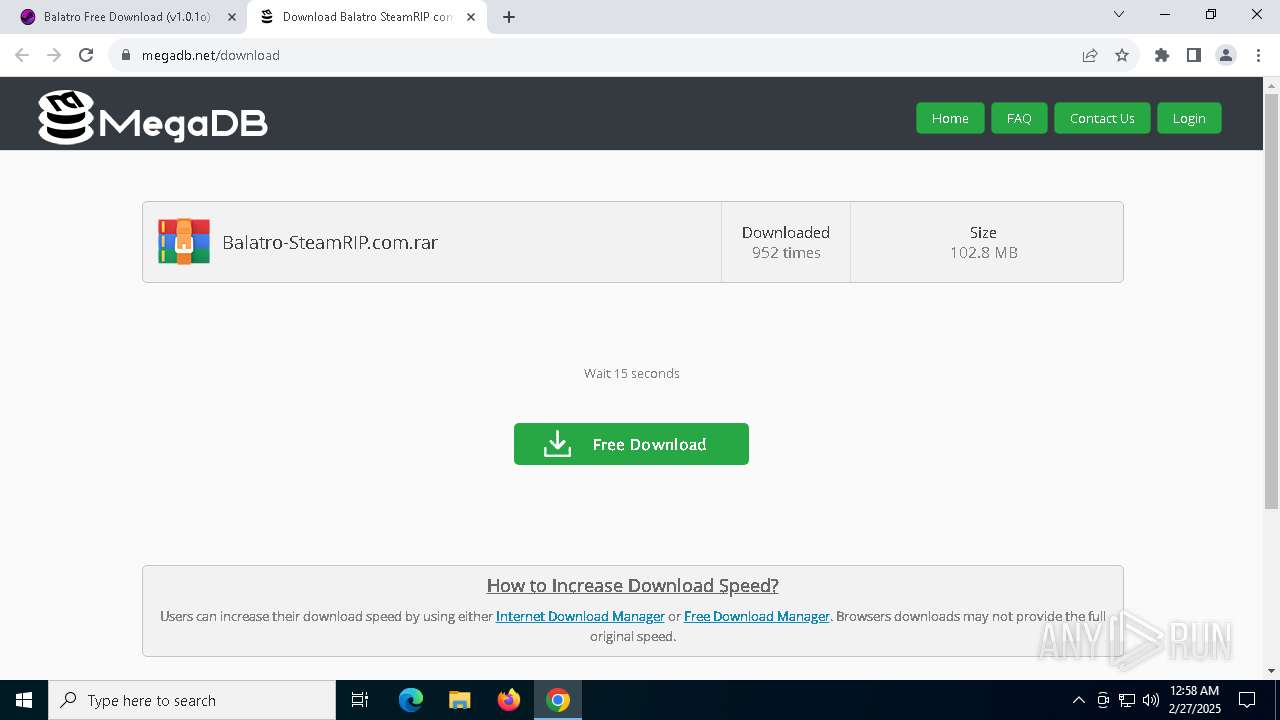Image resolution: width=1280 pixels, height=720 pixels.
Task: Click the MegaDB logo
Action: 153,118
